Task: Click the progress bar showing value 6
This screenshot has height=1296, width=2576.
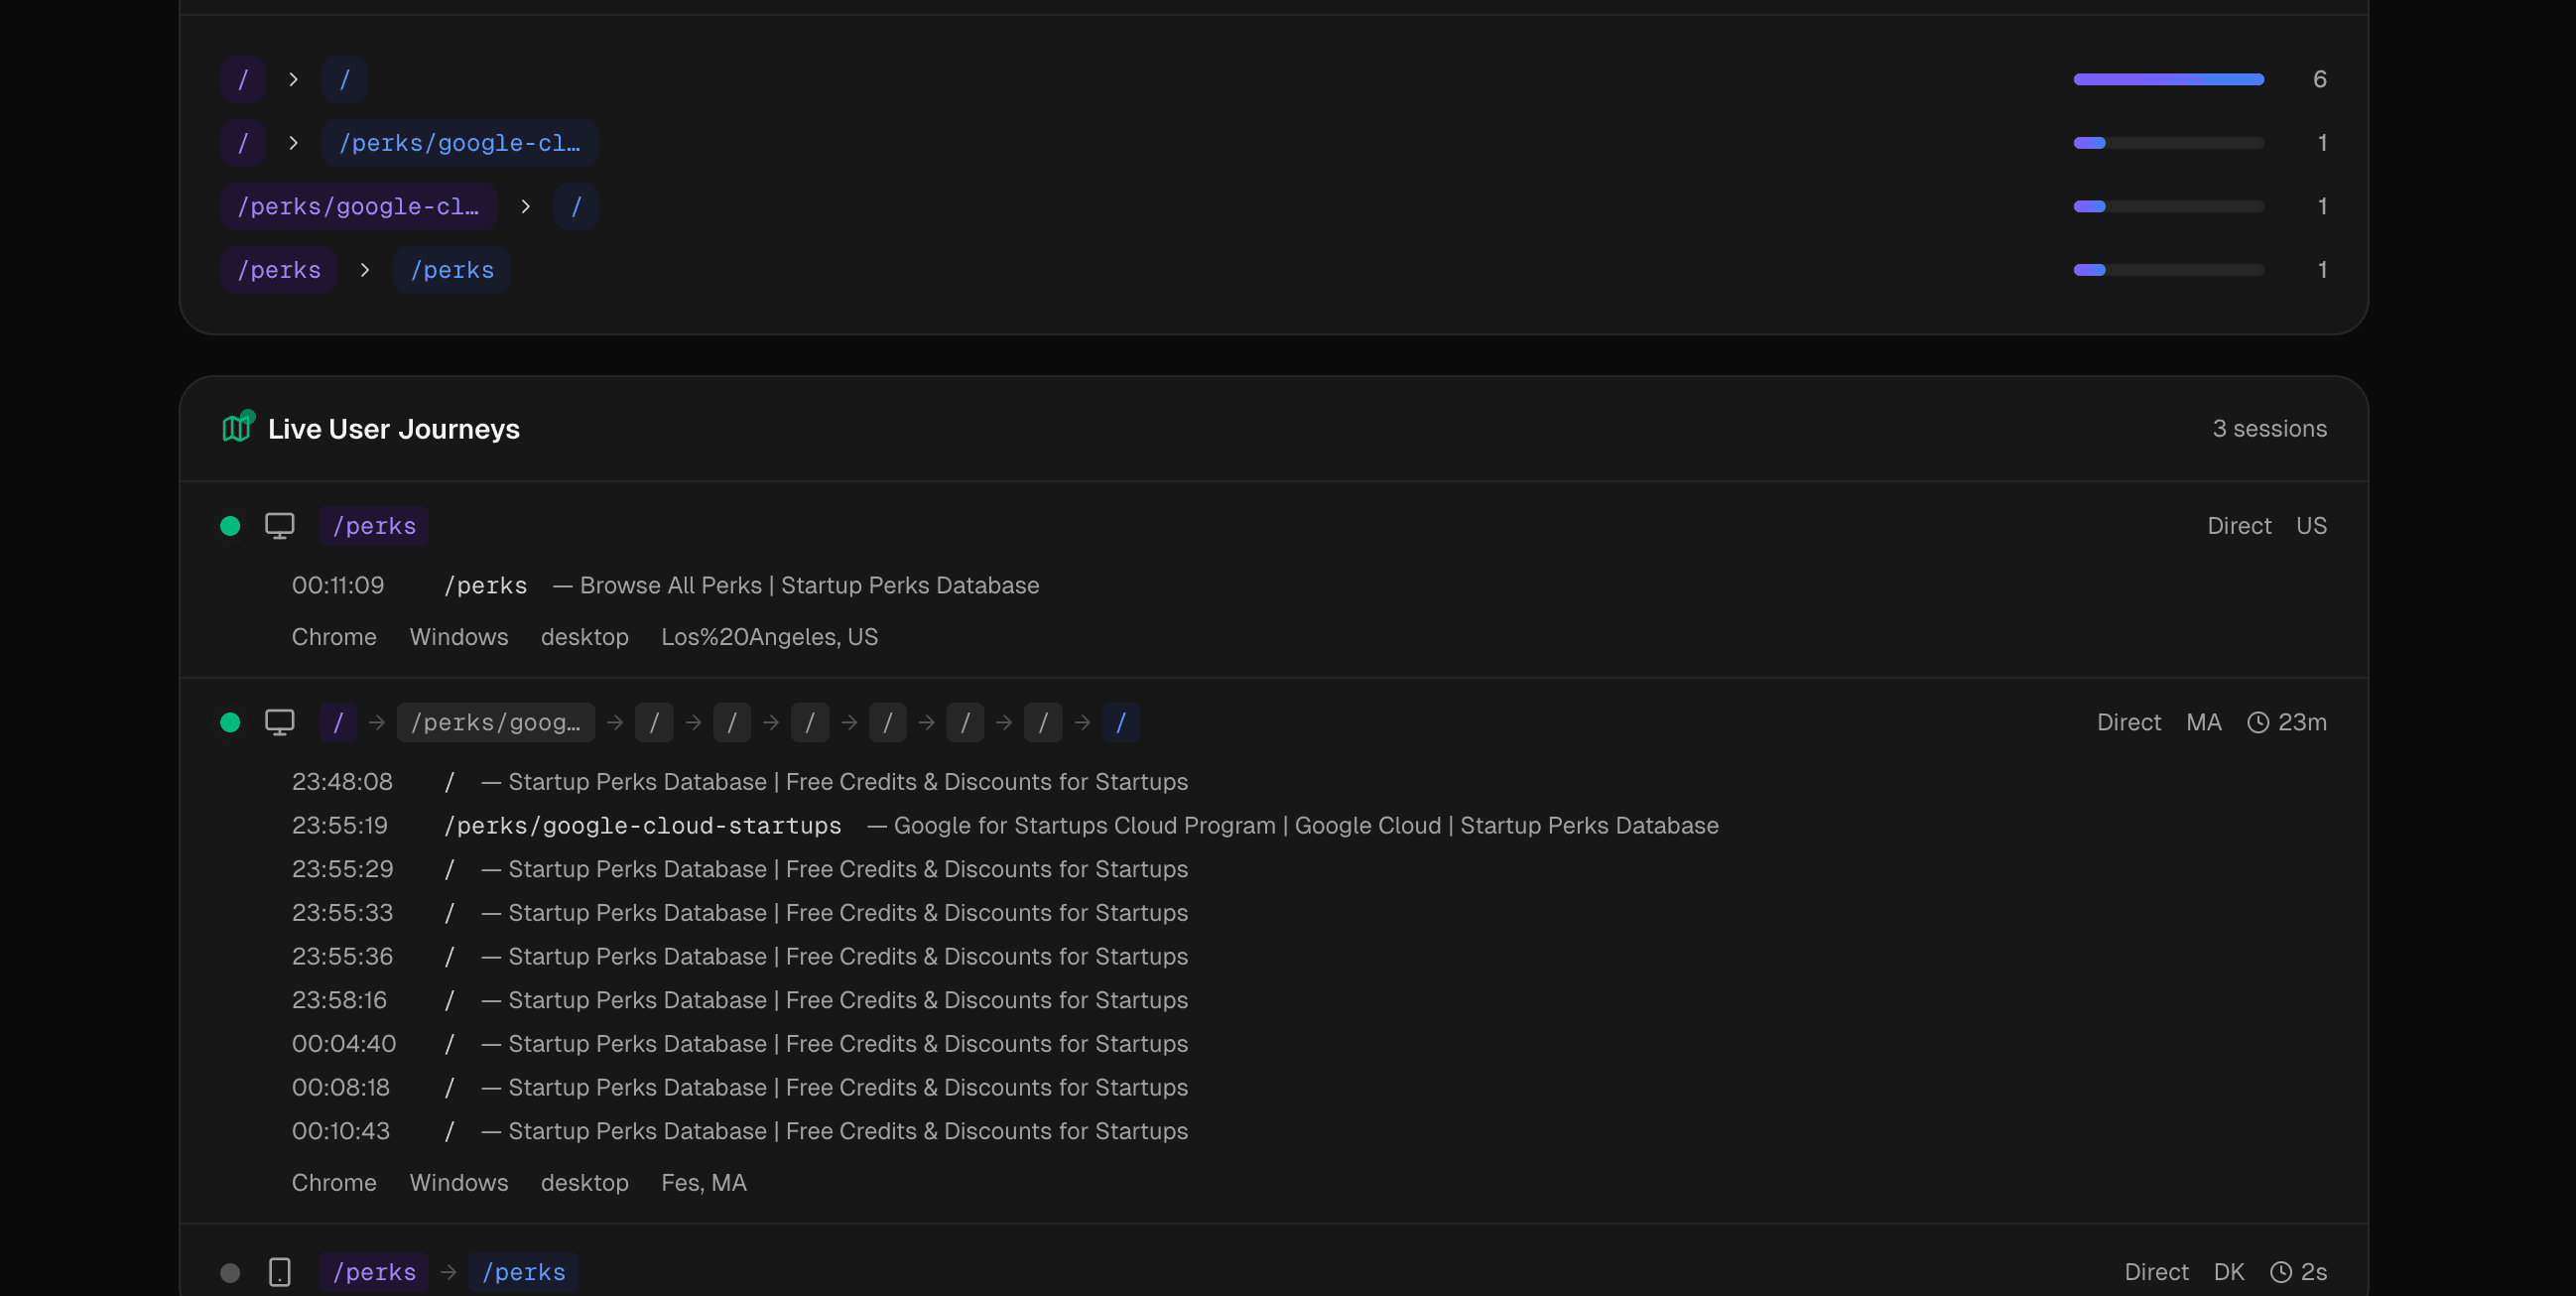Action: click(2168, 79)
